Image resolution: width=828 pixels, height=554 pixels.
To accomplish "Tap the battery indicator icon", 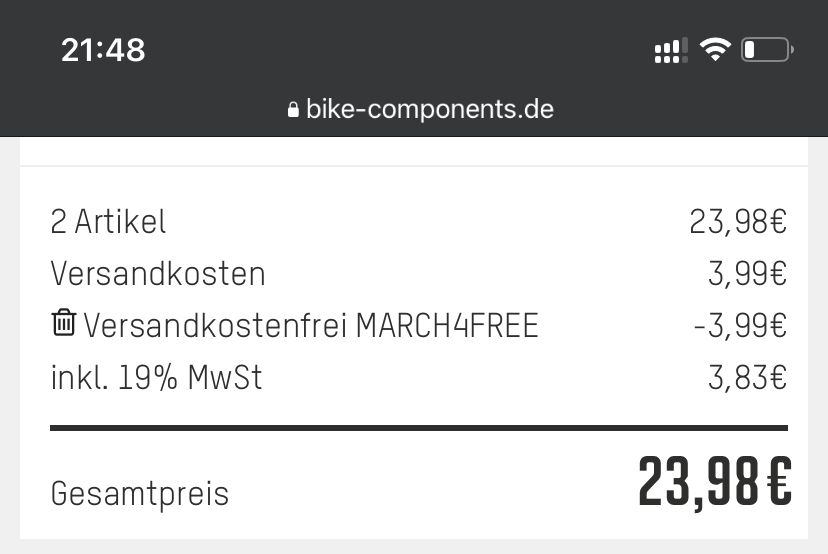I will coord(767,50).
